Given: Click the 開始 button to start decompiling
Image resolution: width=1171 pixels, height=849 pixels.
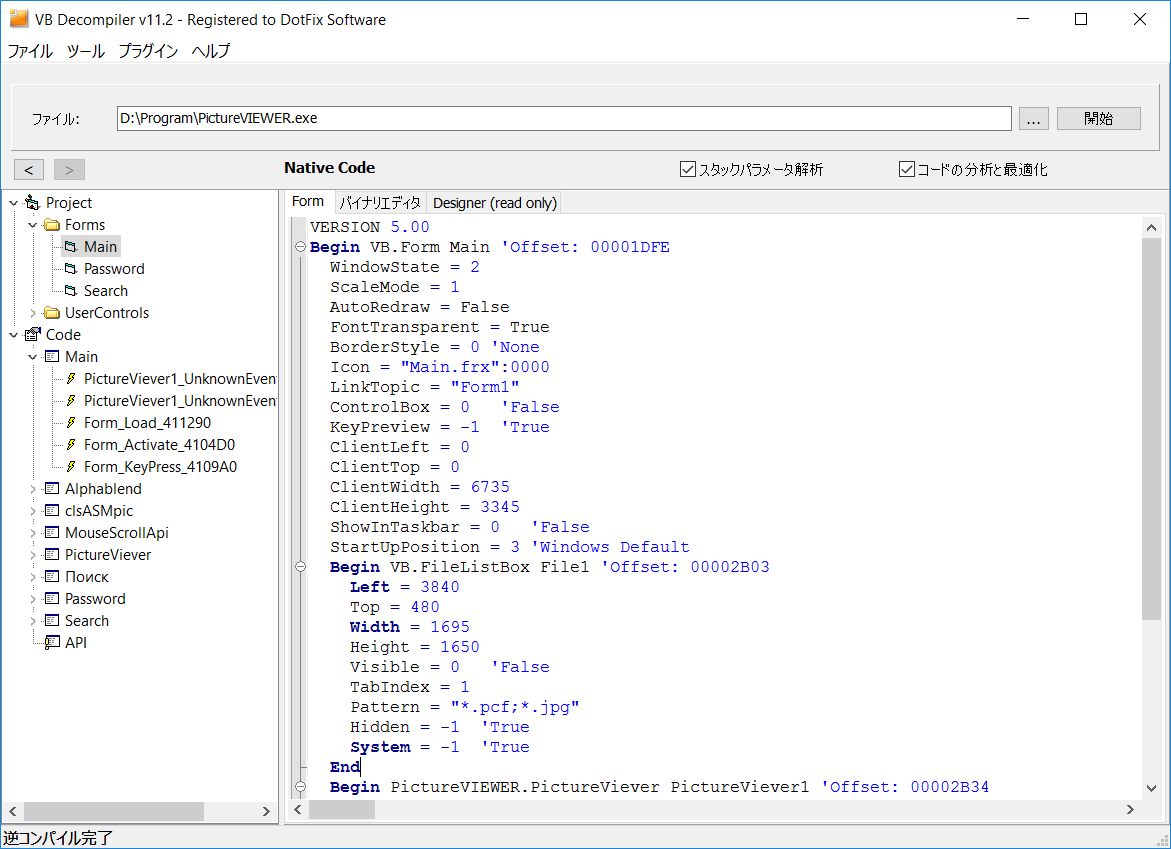Looking at the screenshot, I should pos(1099,119).
